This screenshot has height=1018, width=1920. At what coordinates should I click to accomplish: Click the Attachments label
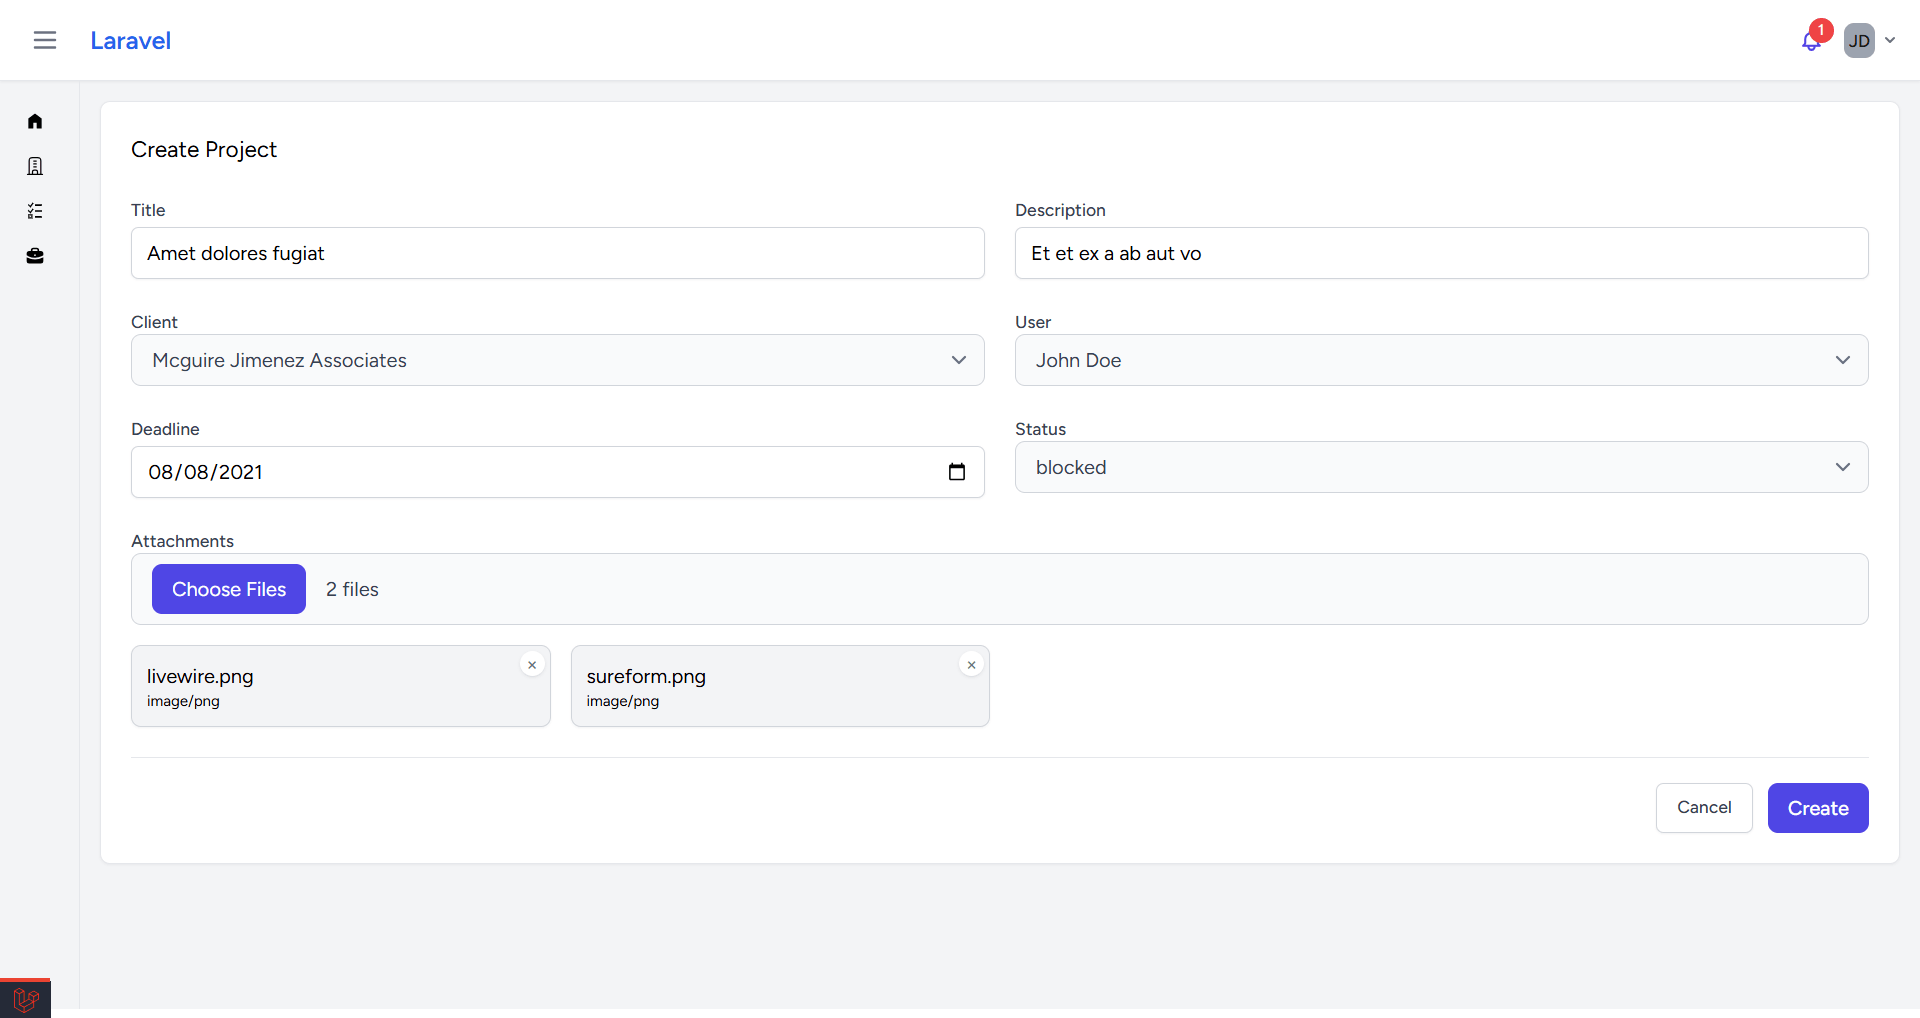[182, 541]
